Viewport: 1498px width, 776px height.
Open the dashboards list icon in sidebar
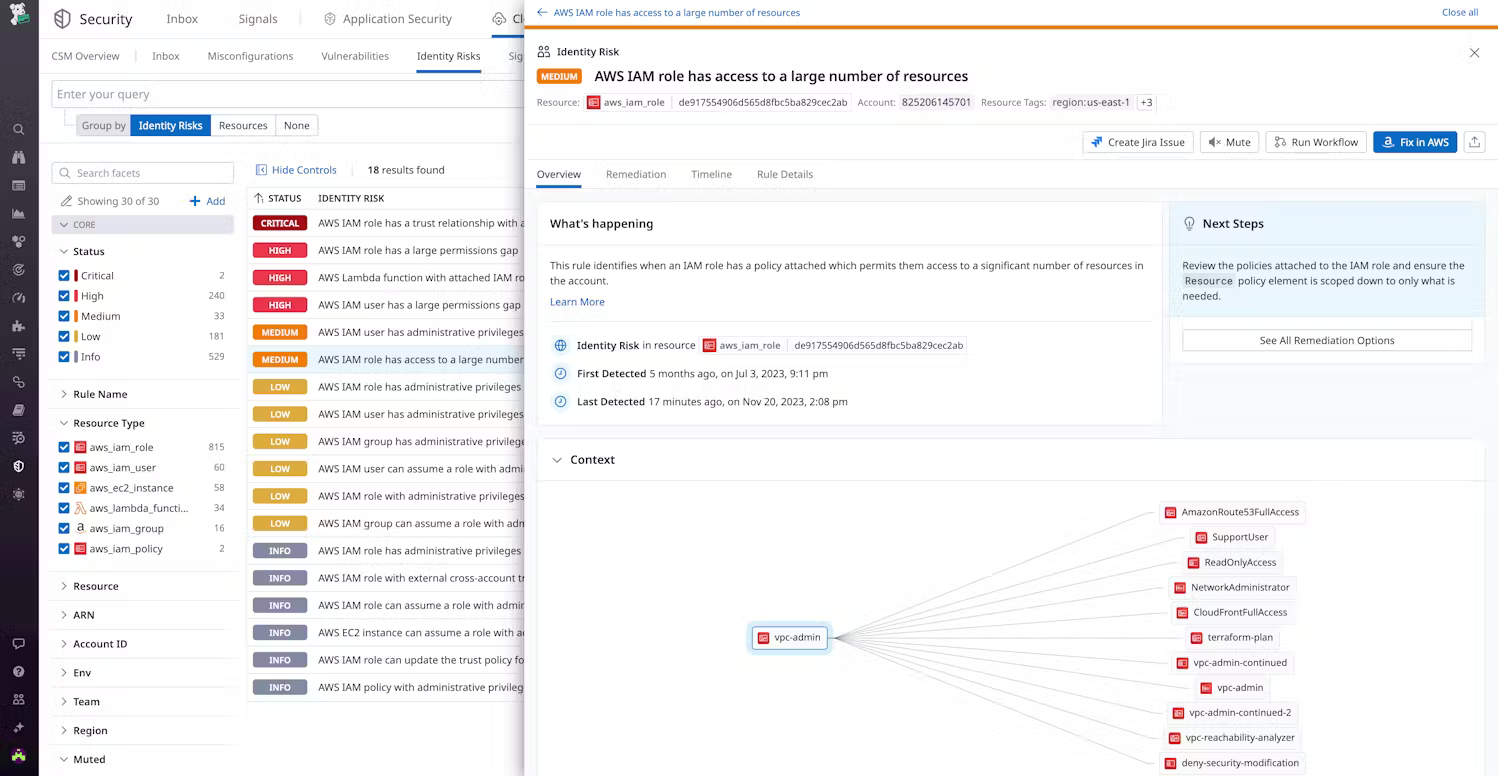coord(18,185)
